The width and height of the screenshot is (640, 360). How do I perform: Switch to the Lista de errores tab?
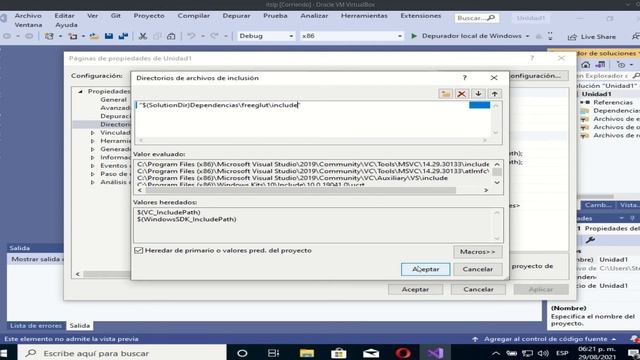pos(36,326)
